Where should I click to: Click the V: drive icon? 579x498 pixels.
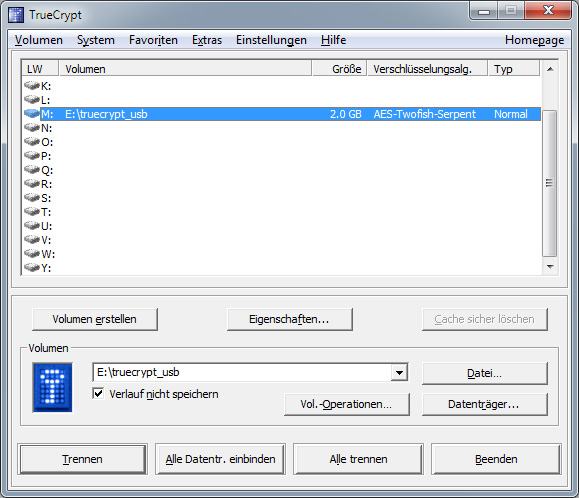(32, 240)
